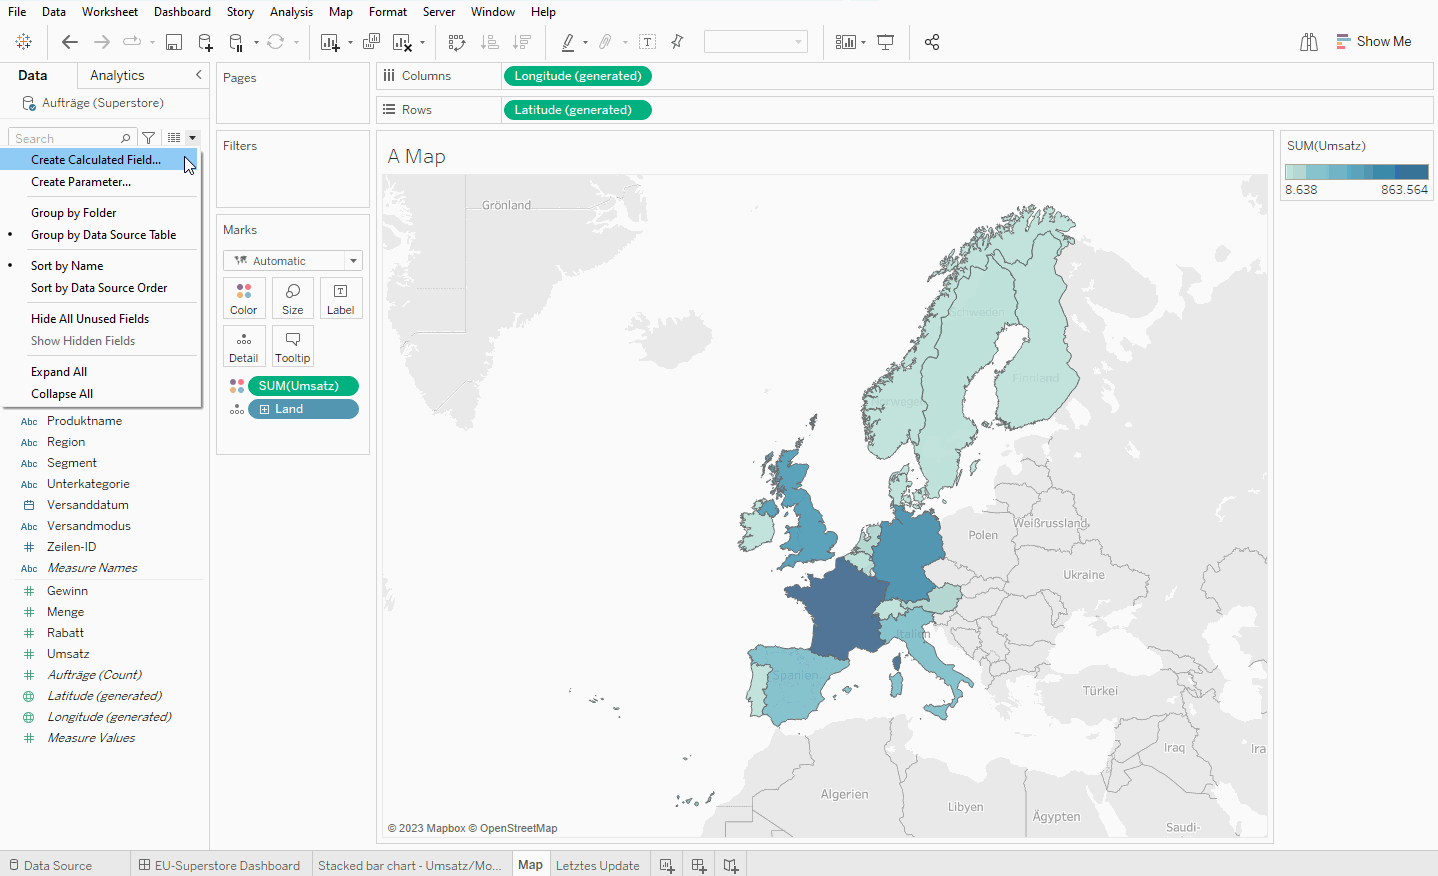Open the Analysis menu
The width and height of the screenshot is (1438, 876).
click(x=291, y=12)
